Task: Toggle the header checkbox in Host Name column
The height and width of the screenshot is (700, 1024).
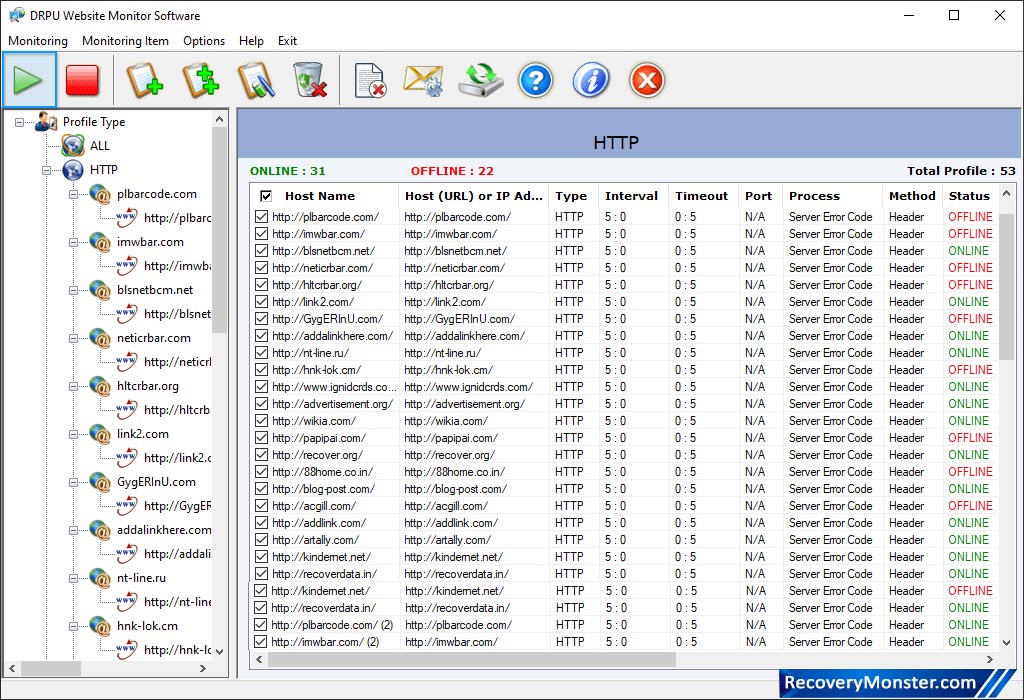Action: (x=265, y=195)
